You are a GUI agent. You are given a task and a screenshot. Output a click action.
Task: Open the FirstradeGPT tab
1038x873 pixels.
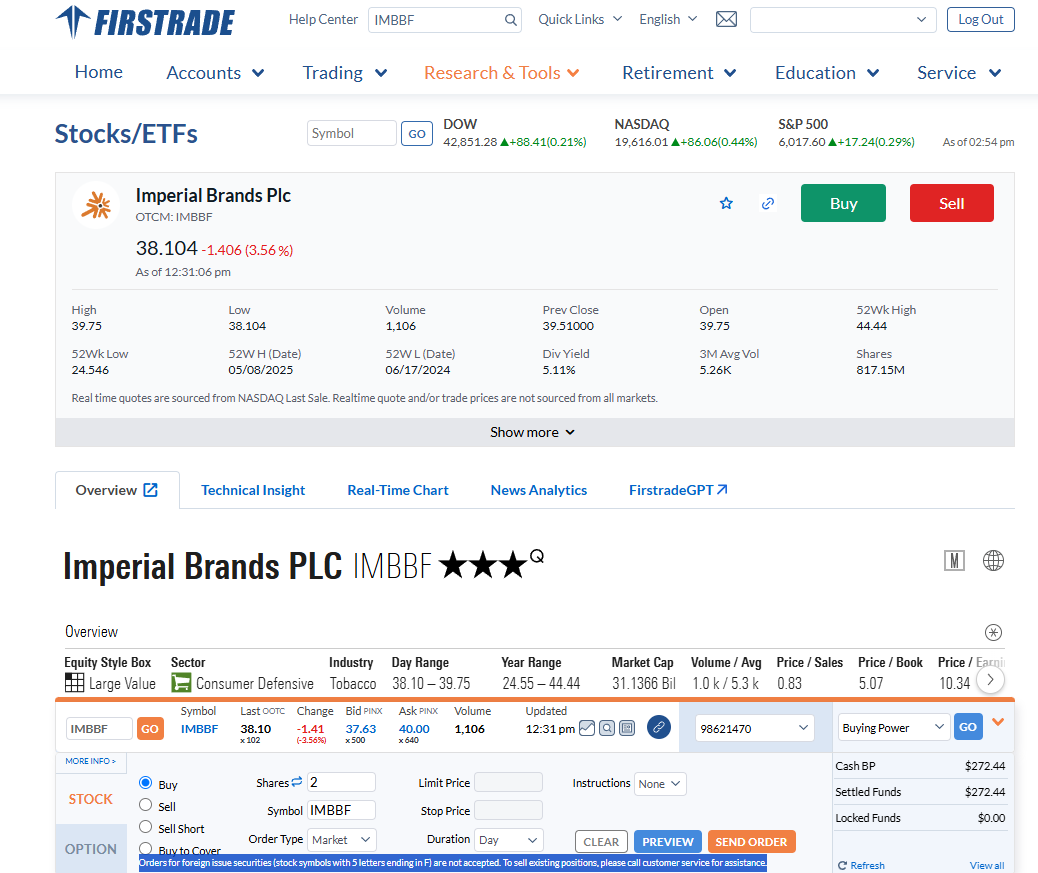click(678, 490)
